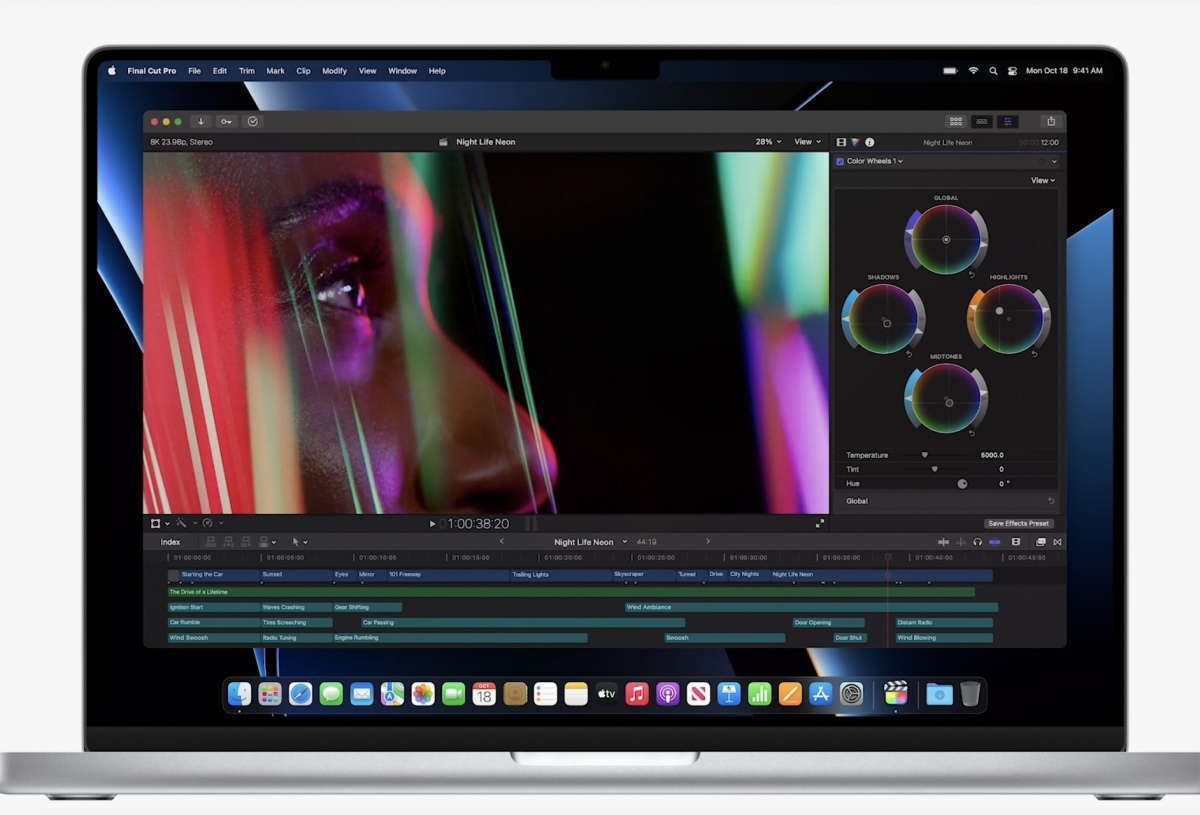Screen dimensions: 1200x815
Task: Toggle audio skimming icon
Action: pyautogui.click(x=960, y=542)
